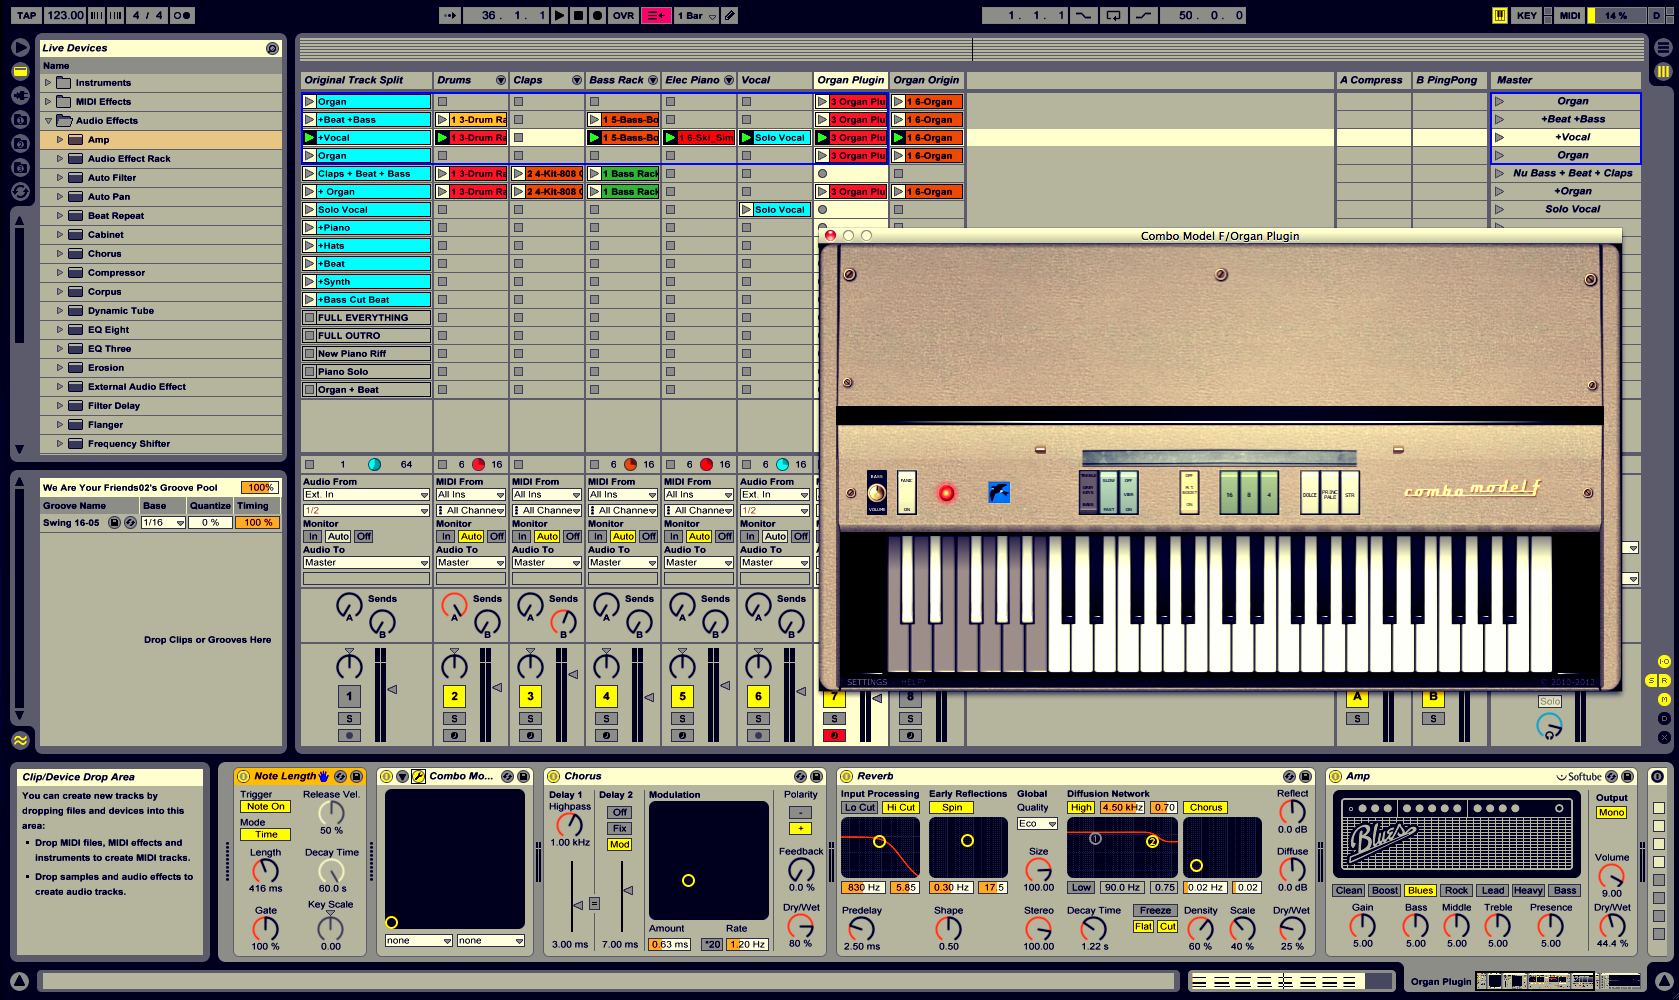
Task: Select the Blues amp type tab
Action: point(1420,890)
